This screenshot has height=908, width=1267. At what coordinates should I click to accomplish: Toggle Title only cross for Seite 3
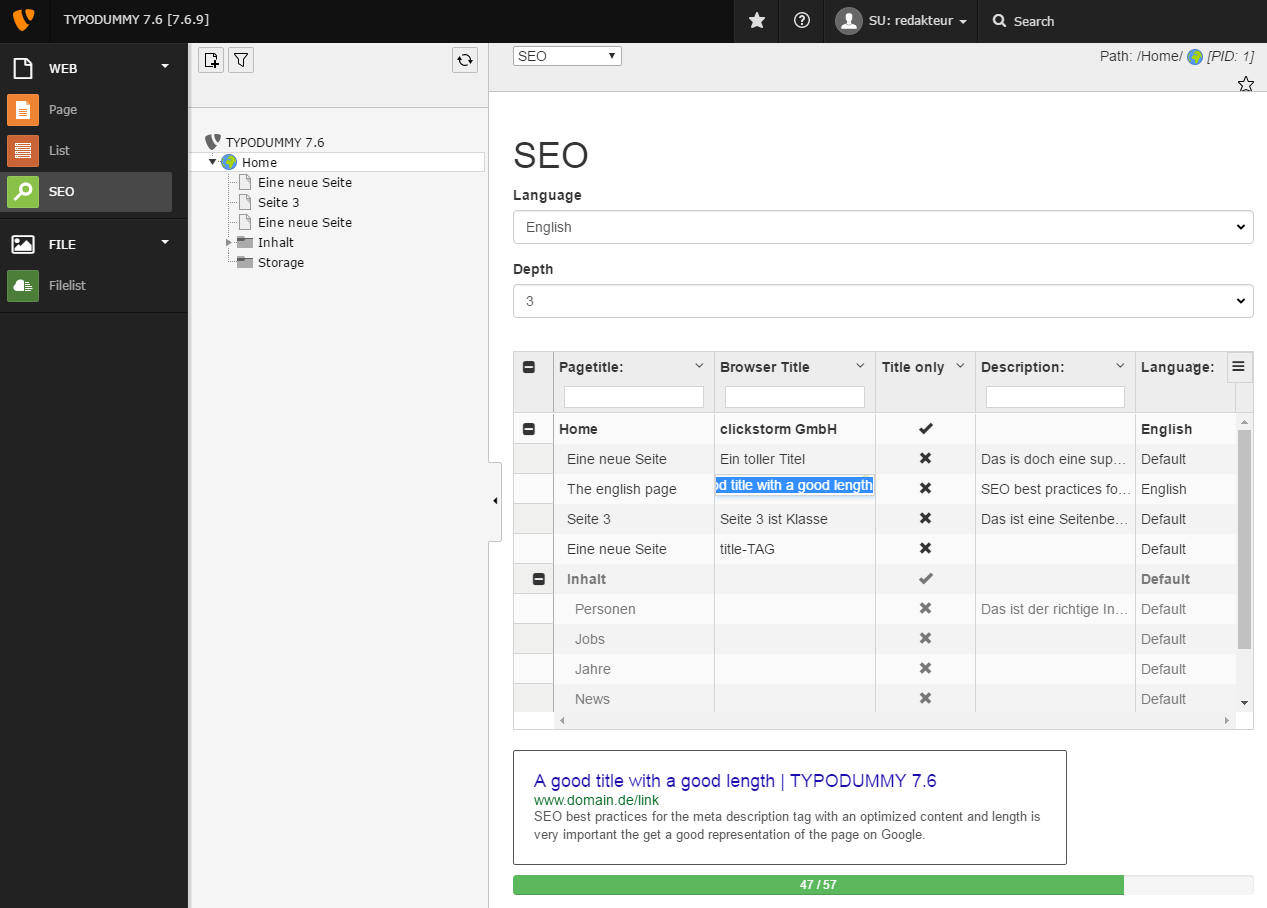(925, 518)
